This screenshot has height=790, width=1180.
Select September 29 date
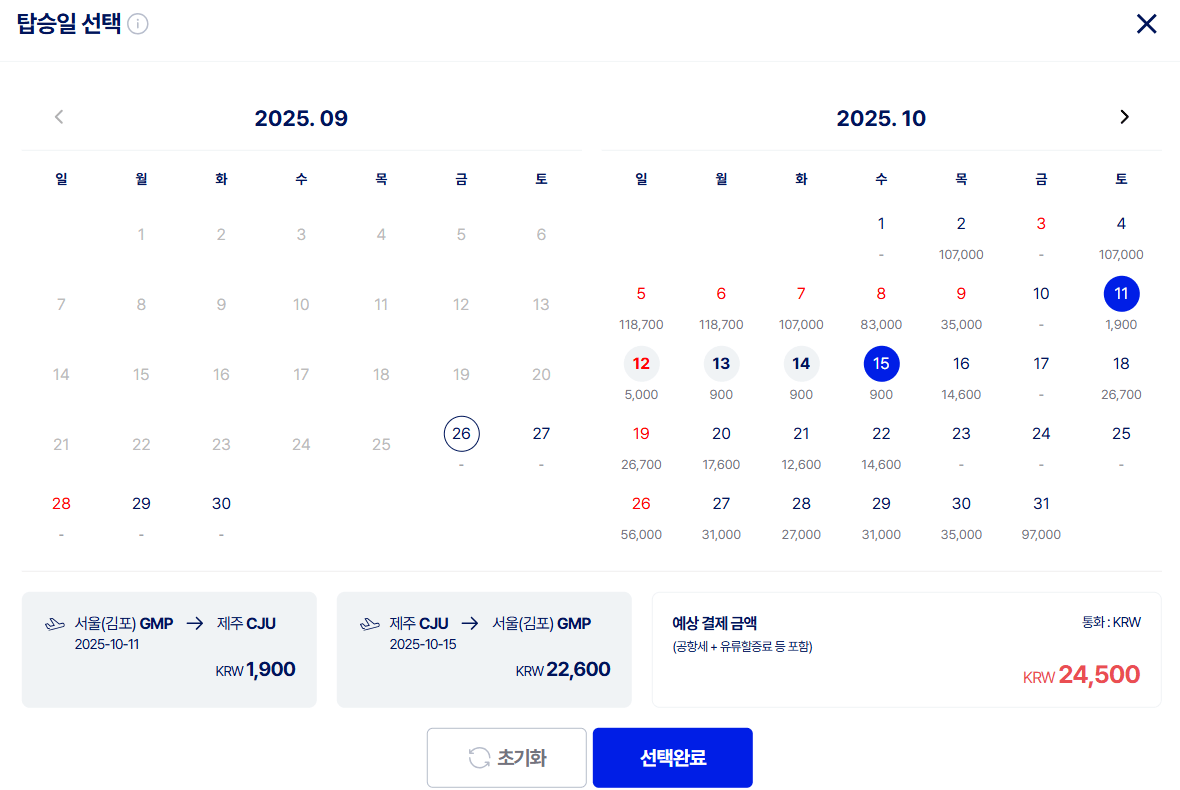coord(141,503)
